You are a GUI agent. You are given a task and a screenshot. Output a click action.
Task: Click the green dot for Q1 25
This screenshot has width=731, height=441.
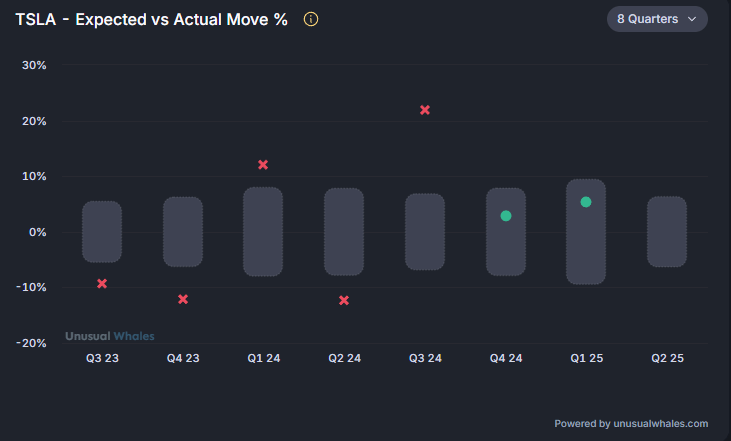[586, 202]
